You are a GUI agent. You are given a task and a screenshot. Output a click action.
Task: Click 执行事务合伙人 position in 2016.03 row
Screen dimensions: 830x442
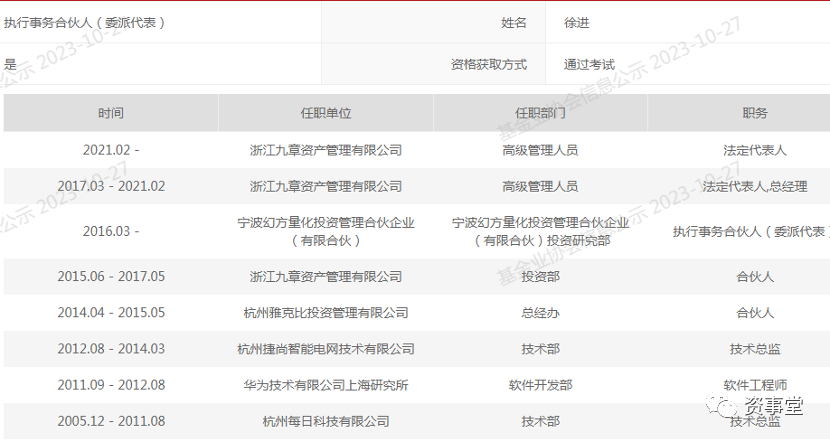(x=751, y=232)
